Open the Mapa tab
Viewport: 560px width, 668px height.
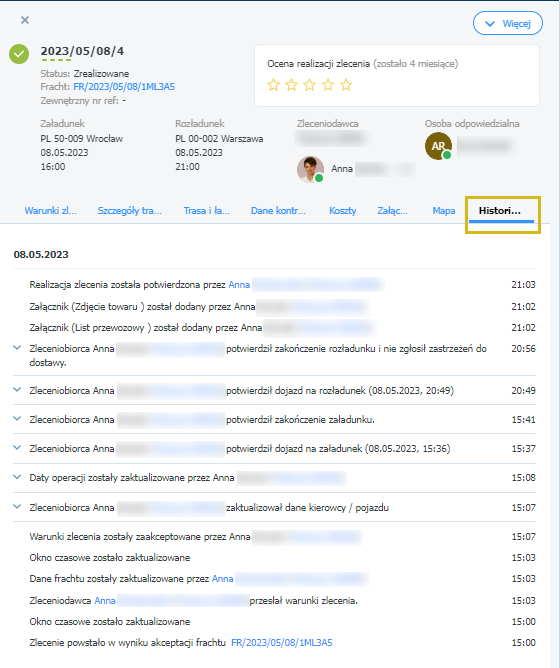[x=444, y=210]
